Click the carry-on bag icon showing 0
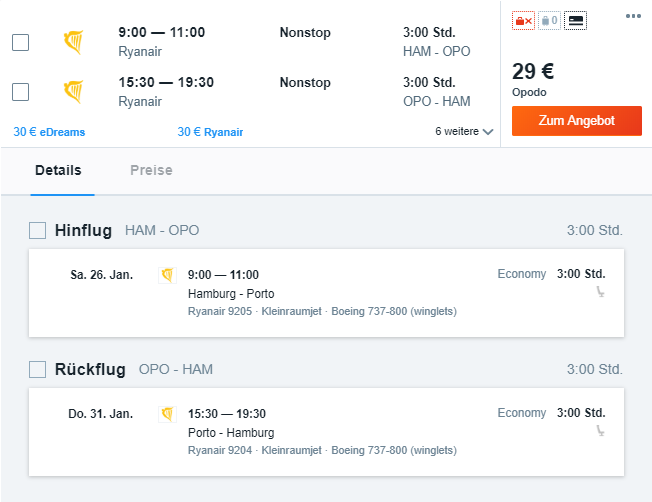 (549, 20)
